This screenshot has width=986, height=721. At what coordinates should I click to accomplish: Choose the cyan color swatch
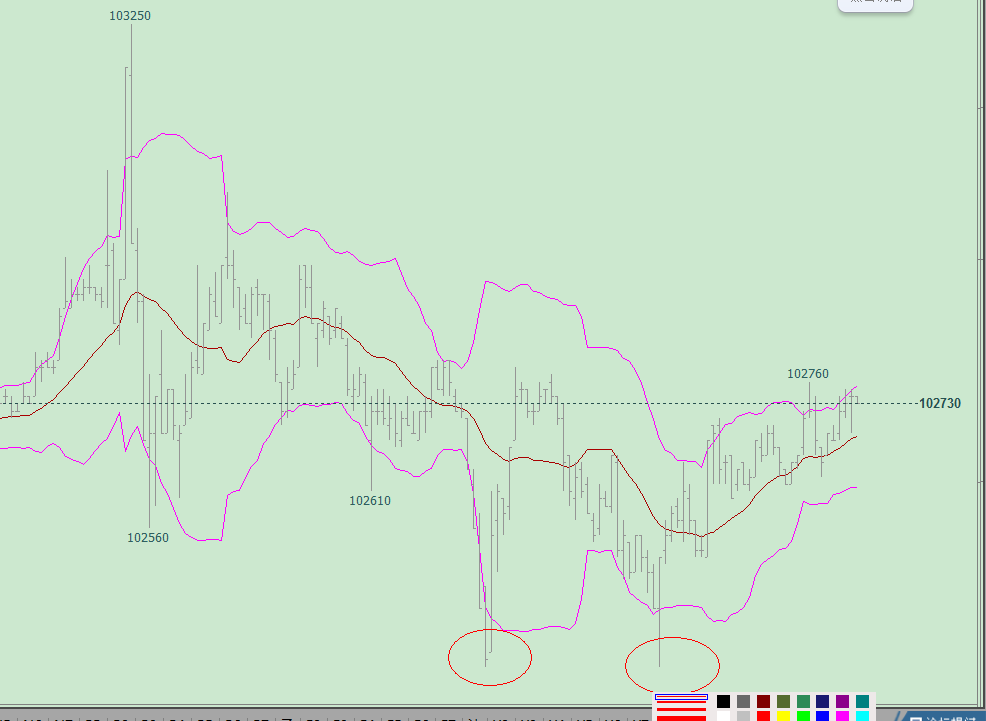pos(863,716)
